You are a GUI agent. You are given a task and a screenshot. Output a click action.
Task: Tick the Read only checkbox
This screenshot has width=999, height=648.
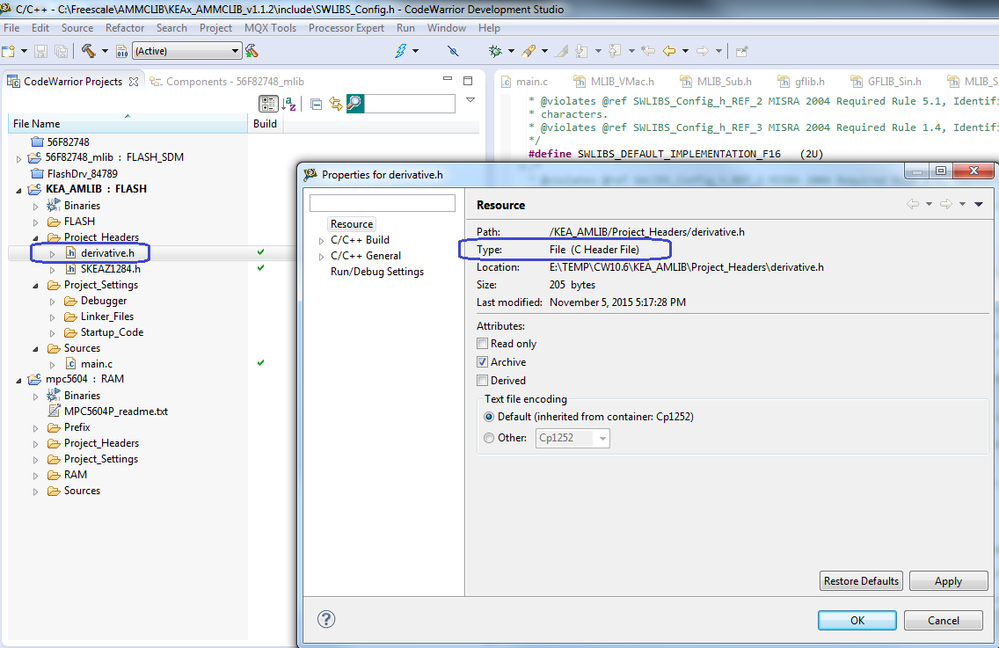(482, 343)
